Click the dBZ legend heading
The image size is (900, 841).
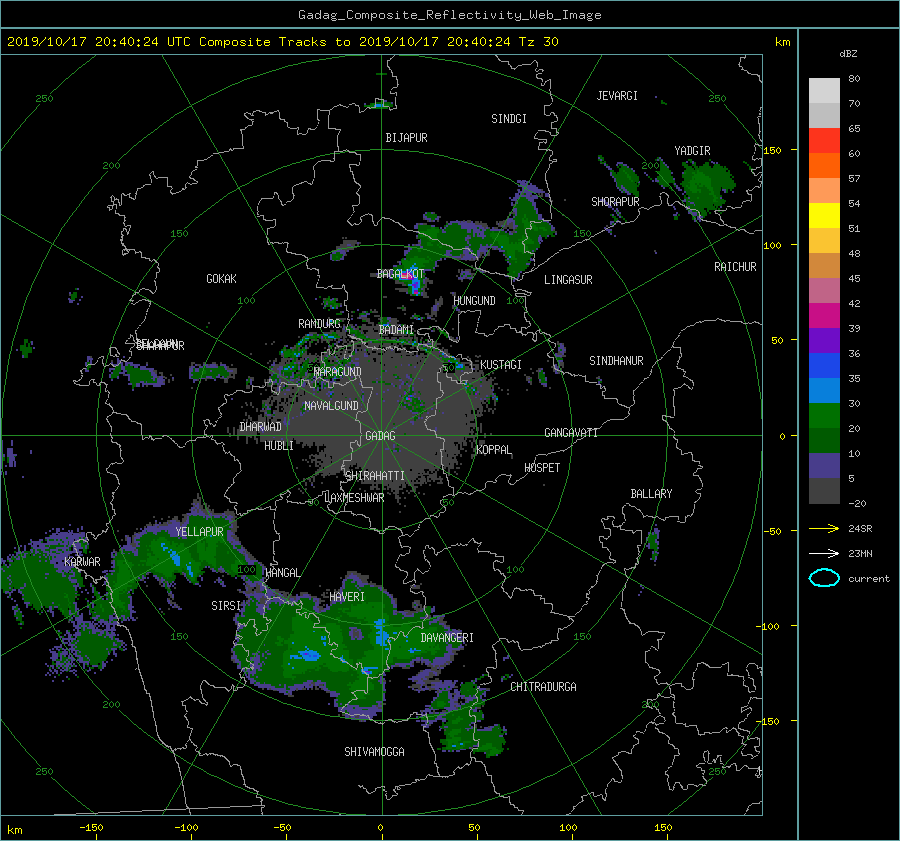click(x=848, y=54)
